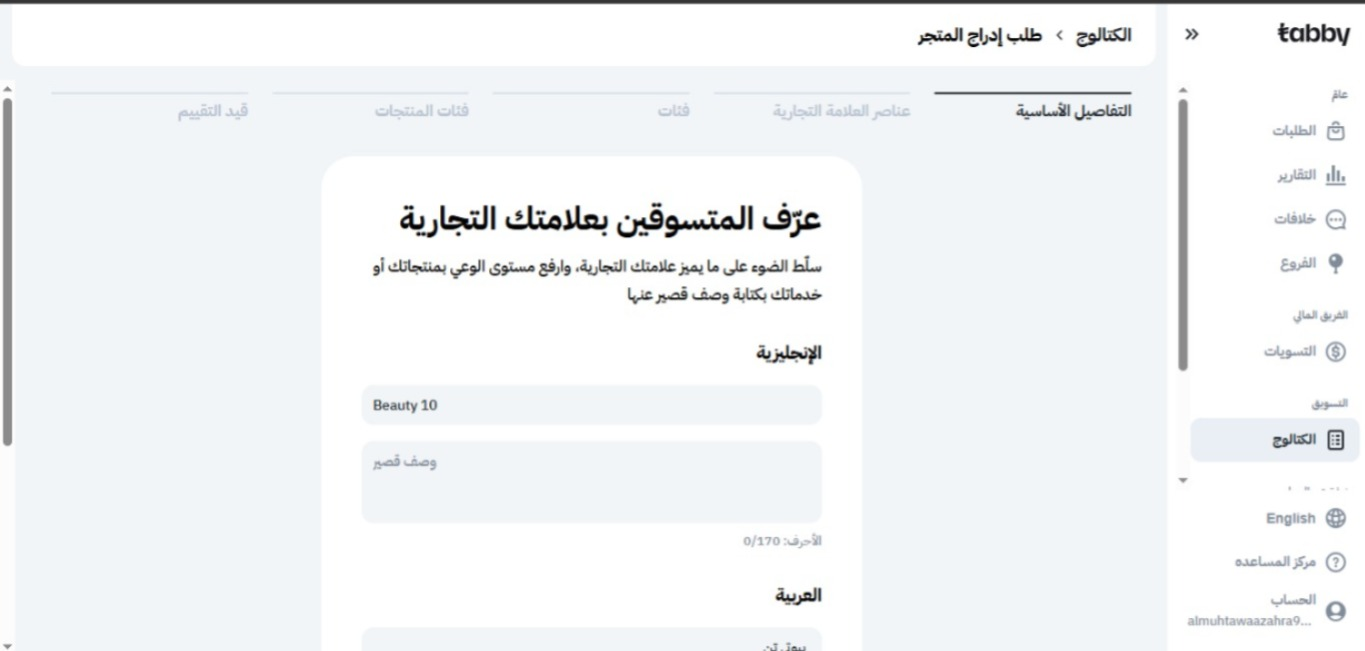Select the الكتالوج catalog grid icon
1365x651 pixels.
pos(1334,440)
